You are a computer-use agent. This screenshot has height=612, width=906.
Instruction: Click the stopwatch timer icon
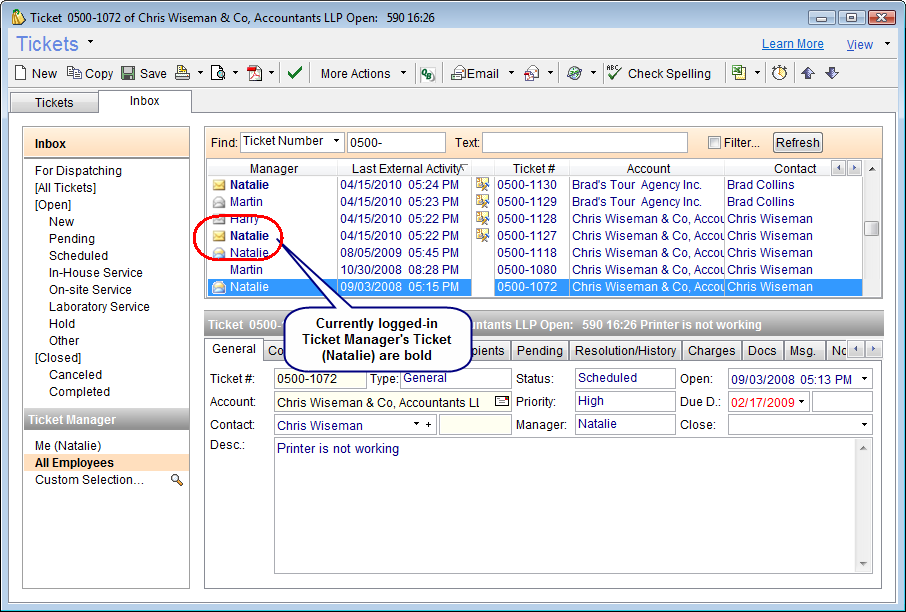(779, 73)
